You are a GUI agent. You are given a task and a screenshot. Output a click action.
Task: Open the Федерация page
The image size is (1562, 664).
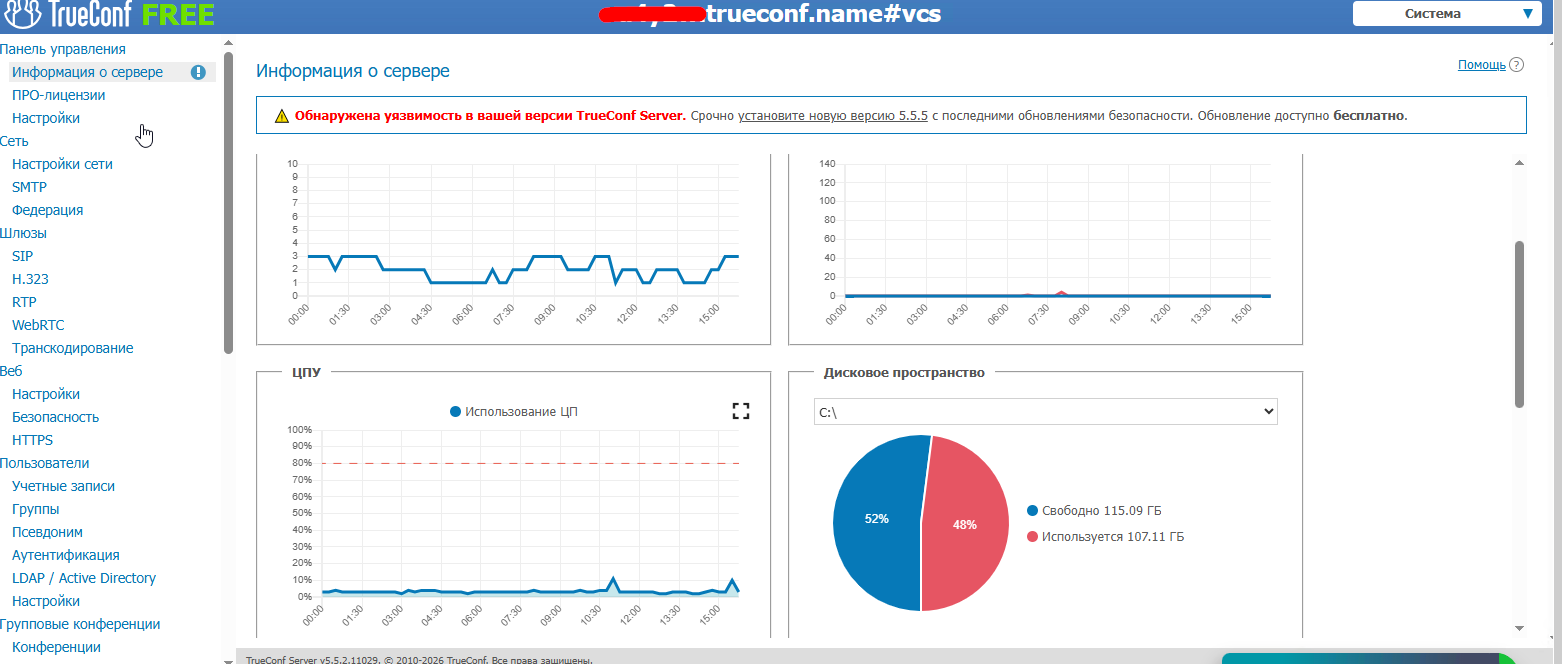pyautogui.click(x=47, y=210)
